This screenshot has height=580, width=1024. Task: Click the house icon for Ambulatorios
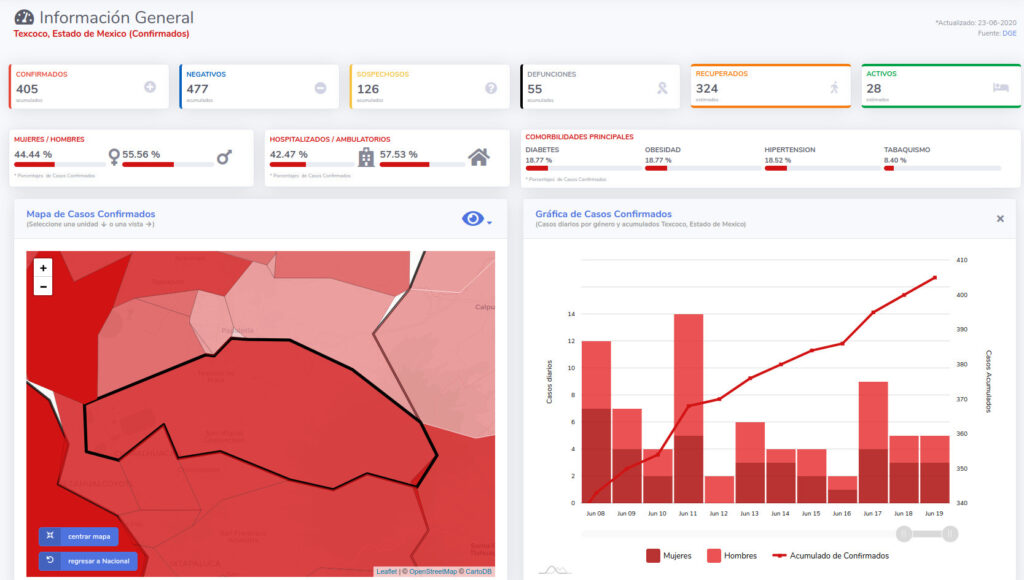coord(479,157)
